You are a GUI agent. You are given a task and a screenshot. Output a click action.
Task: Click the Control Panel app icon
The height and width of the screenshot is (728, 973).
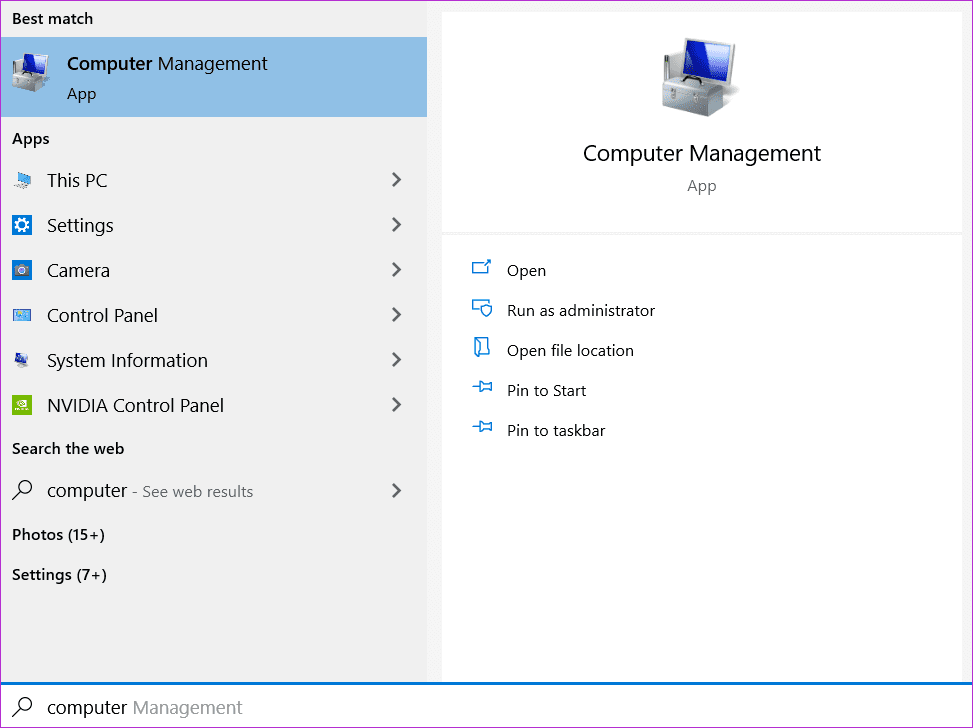pyautogui.click(x=22, y=315)
